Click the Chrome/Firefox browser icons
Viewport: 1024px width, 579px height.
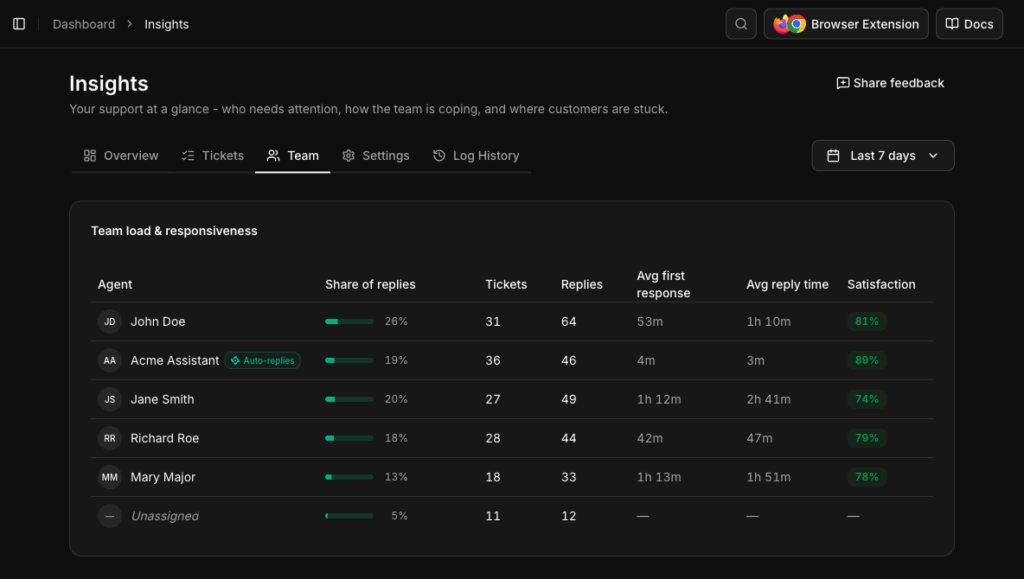(789, 24)
